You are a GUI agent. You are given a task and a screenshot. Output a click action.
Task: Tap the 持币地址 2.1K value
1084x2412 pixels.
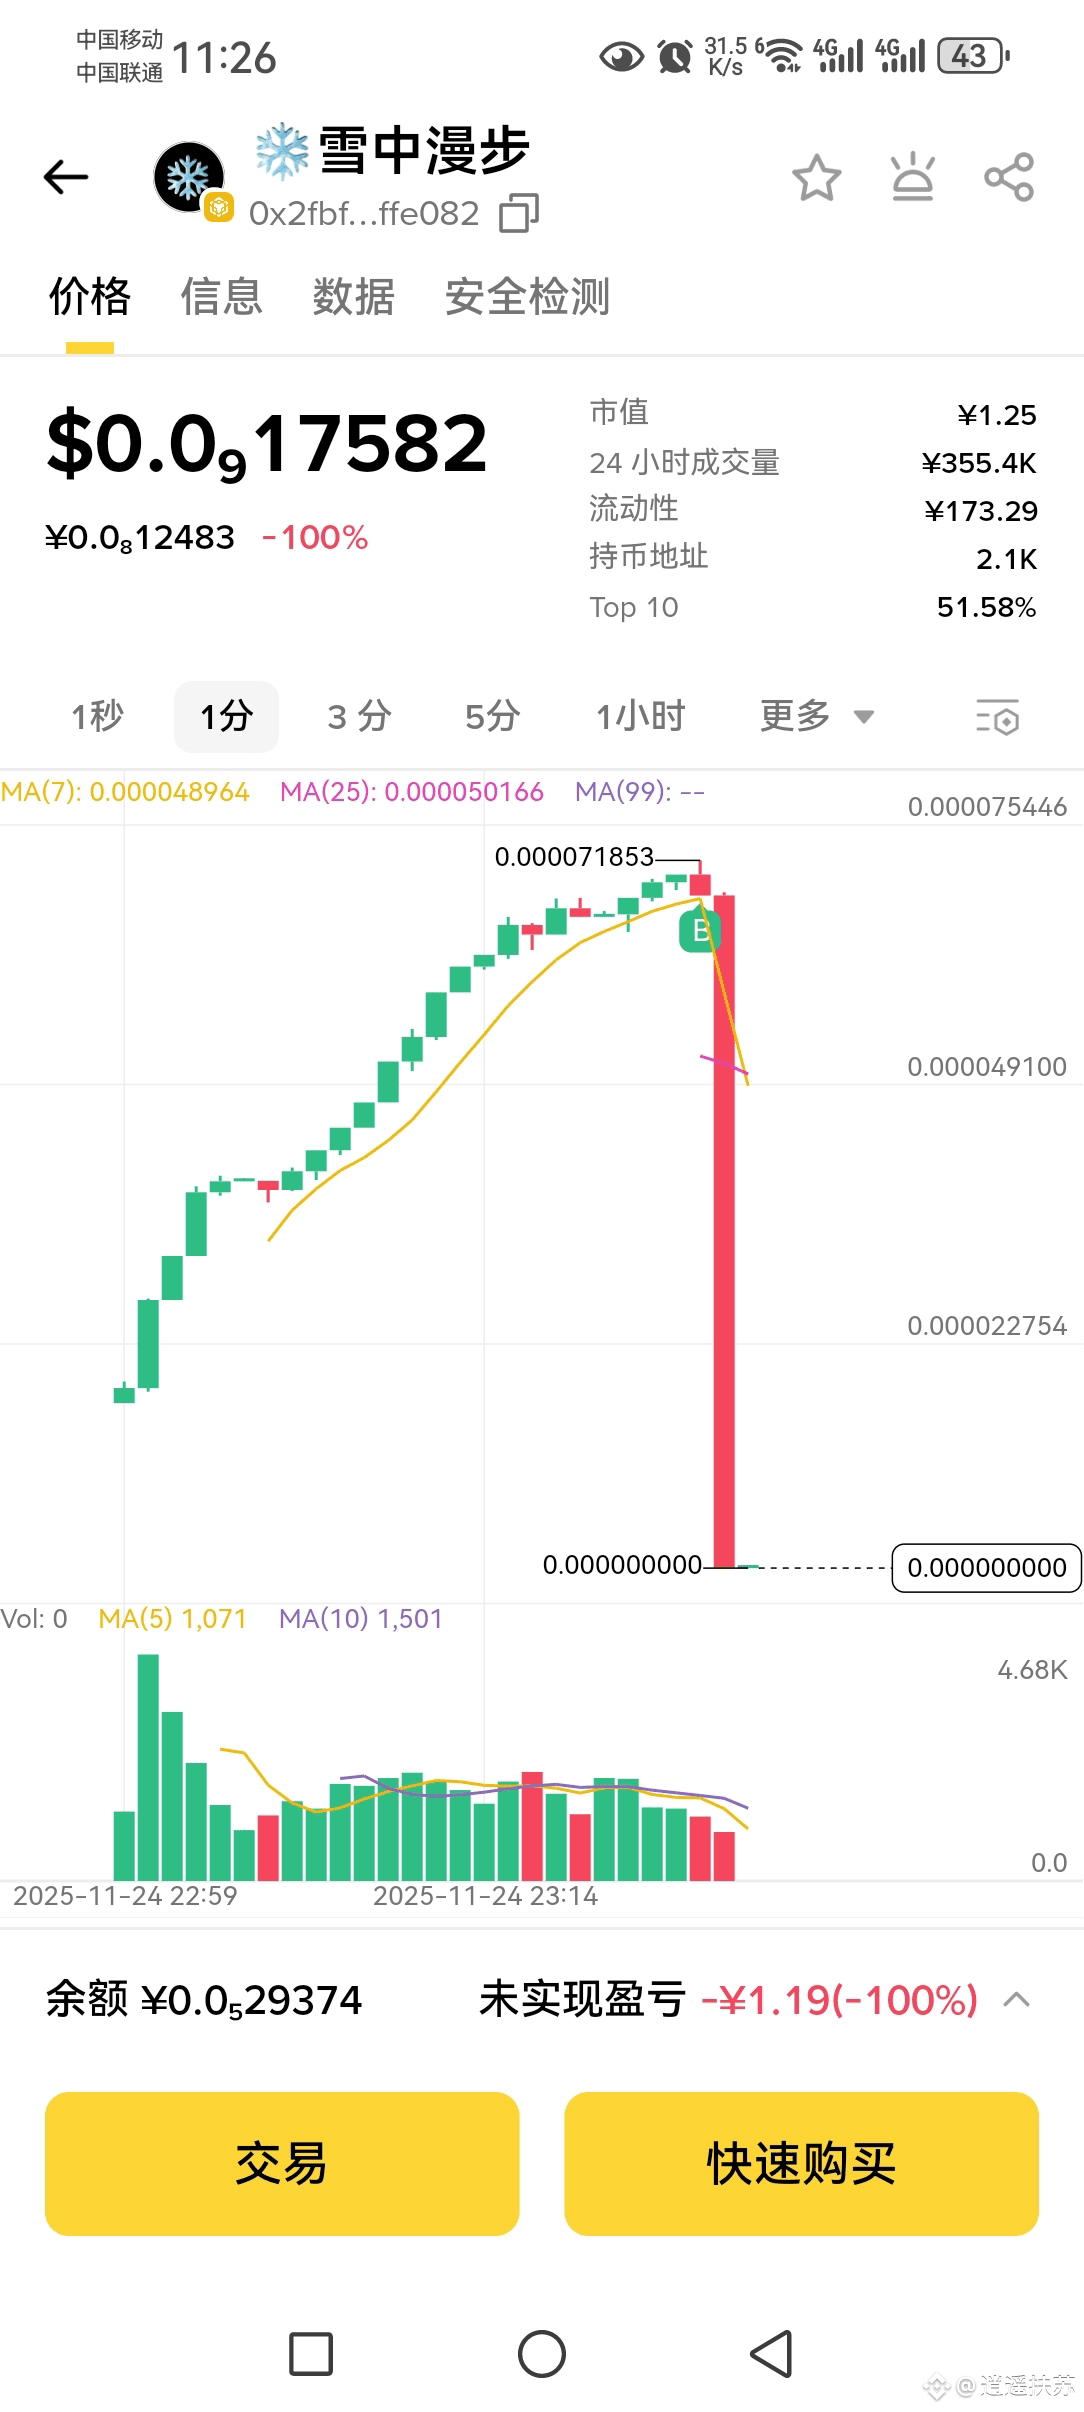pyautogui.click(x=1006, y=559)
